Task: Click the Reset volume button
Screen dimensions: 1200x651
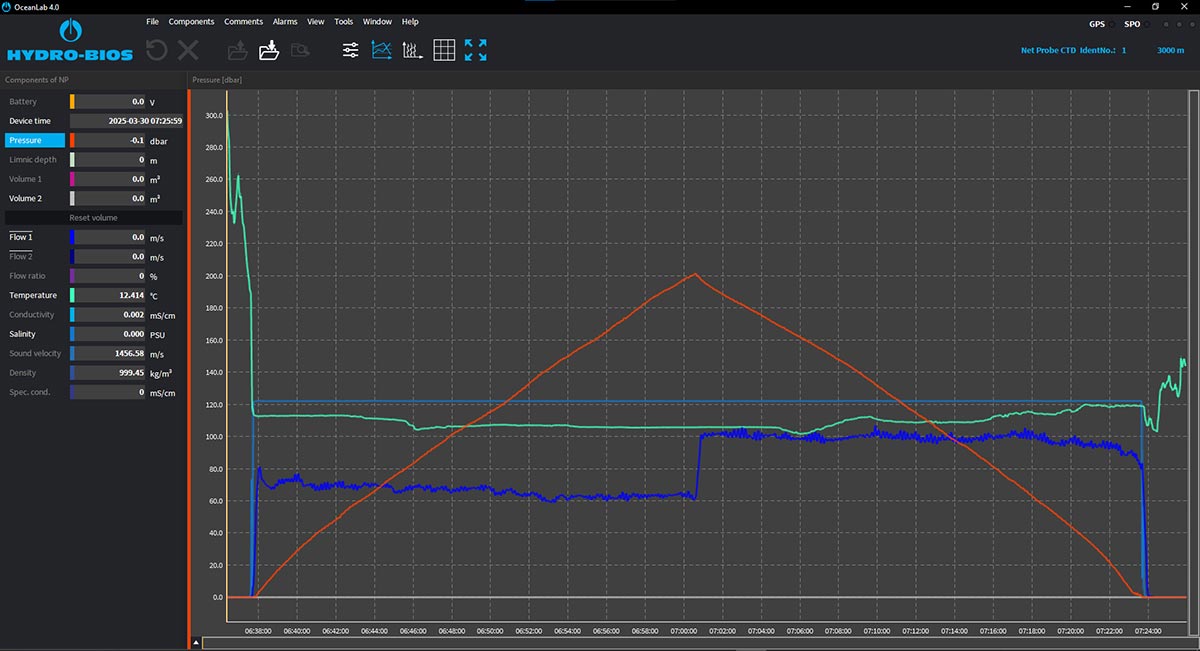Action: tap(93, 217)
